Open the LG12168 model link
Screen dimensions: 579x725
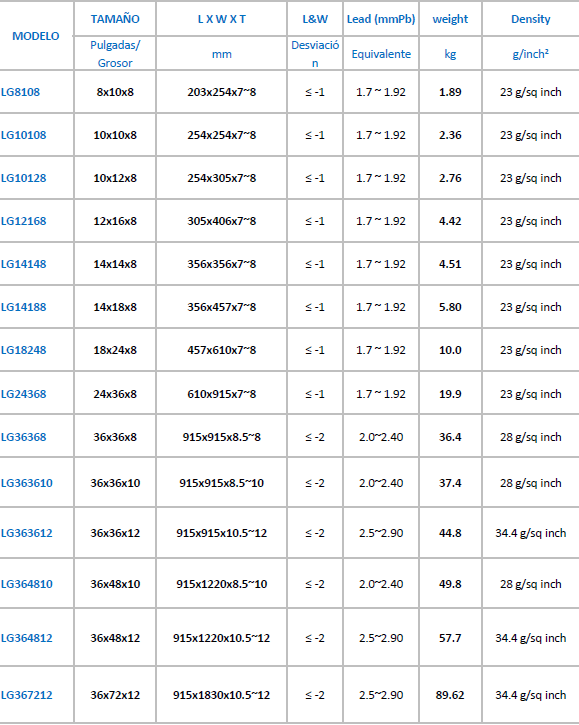coord(24,221)
